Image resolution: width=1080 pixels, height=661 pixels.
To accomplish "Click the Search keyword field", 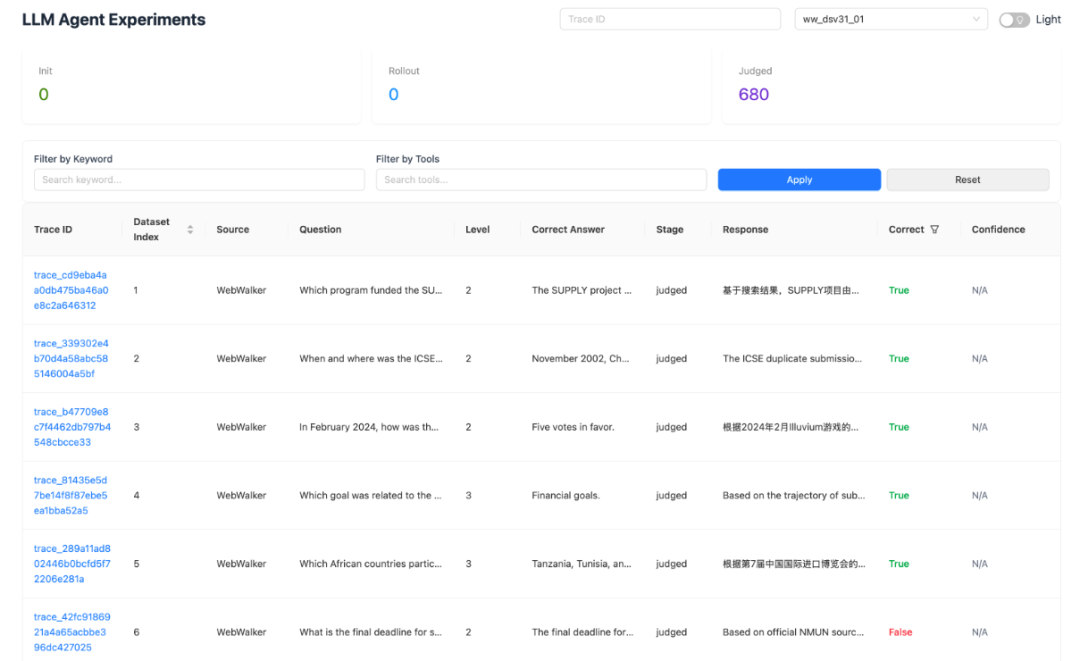I will pyautogui.click(x=199, y=180).
